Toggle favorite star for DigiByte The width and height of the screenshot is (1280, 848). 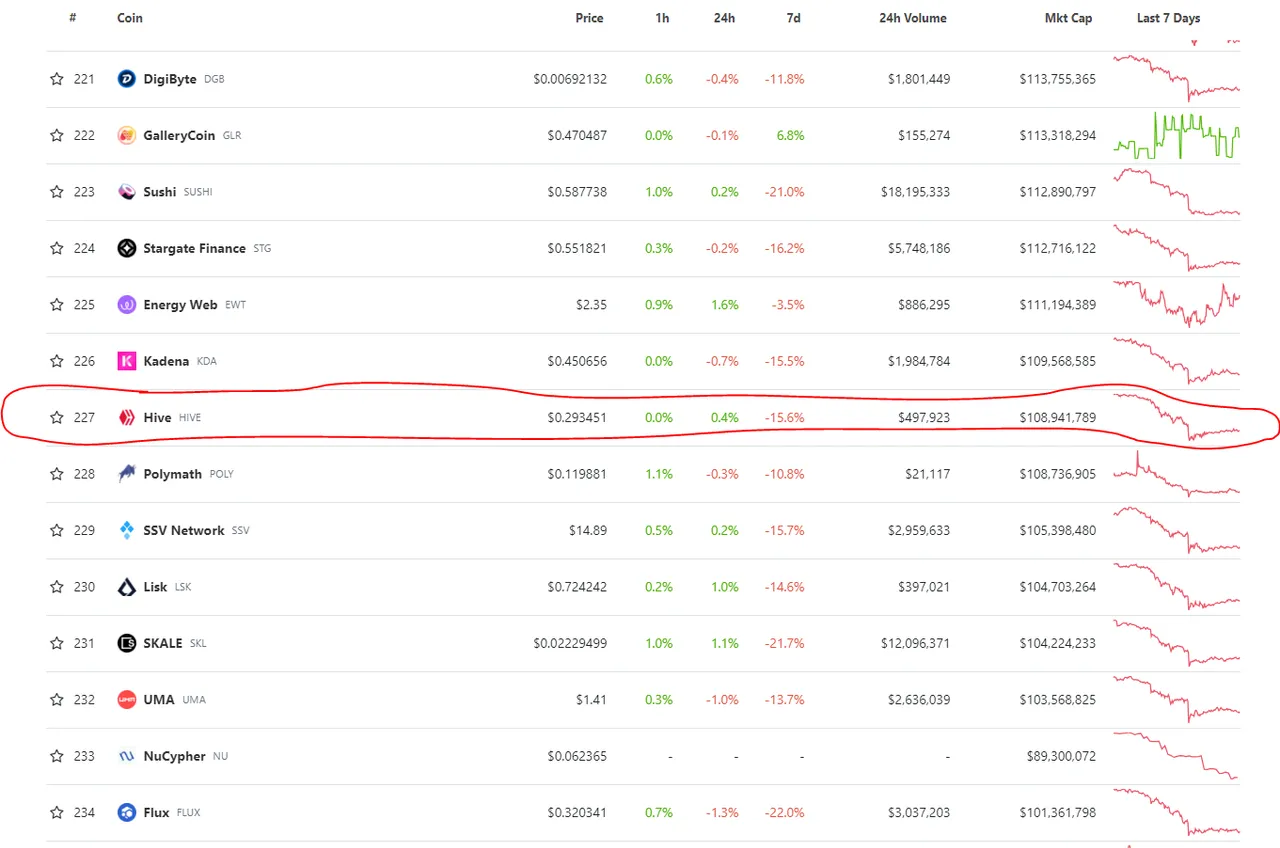tap(57, 79)
